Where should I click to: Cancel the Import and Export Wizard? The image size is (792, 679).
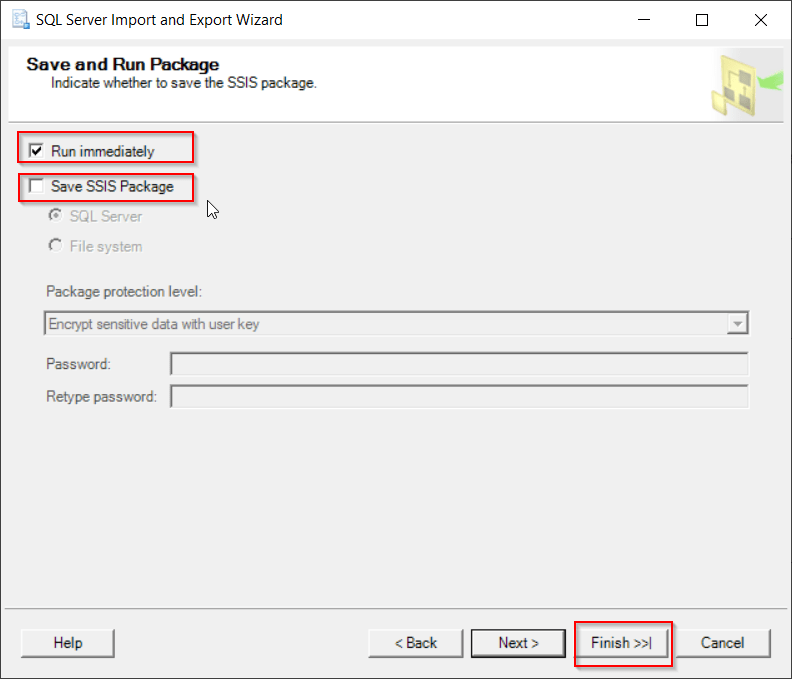(x=723, y=643)
